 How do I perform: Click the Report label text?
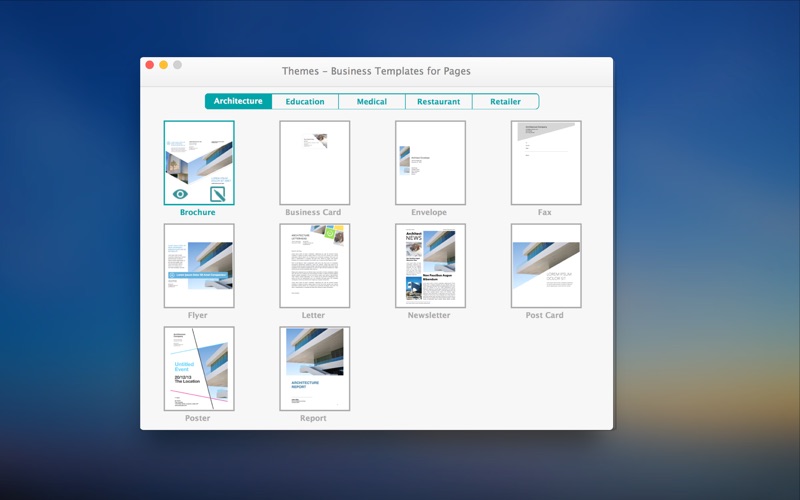(x=313, y=418)
